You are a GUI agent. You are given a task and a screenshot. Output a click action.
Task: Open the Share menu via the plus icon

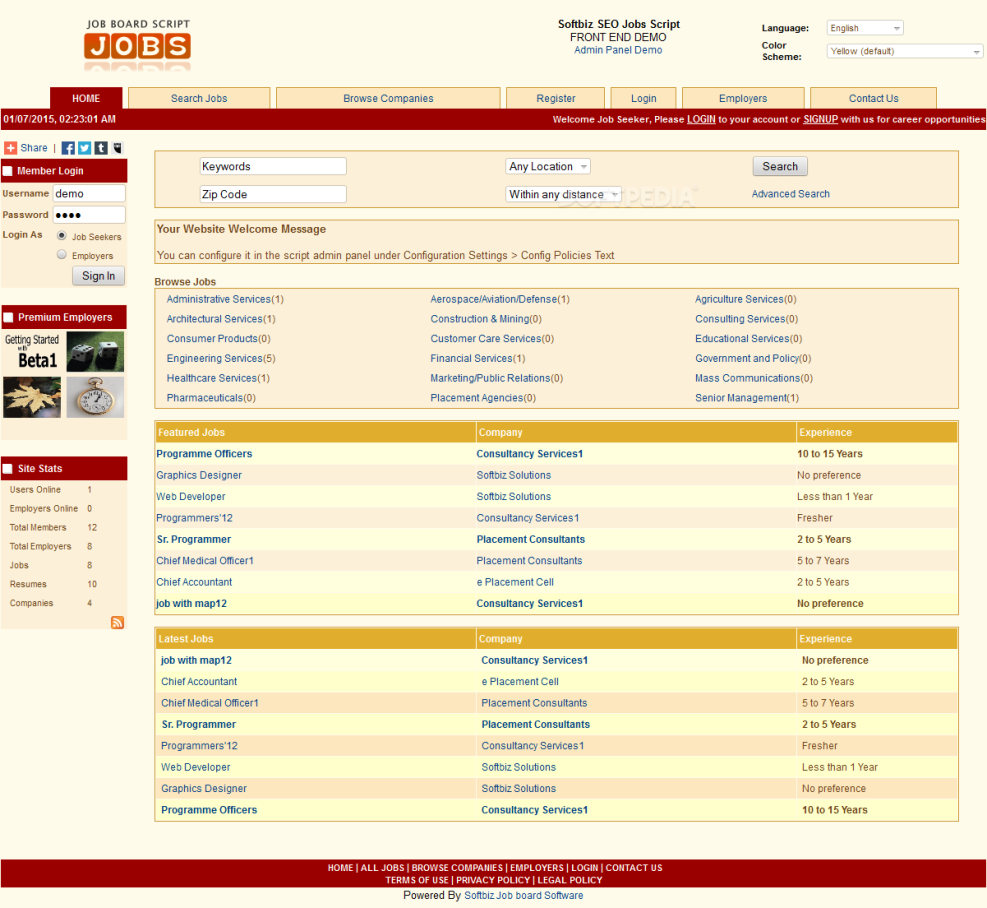pos(10,148)
